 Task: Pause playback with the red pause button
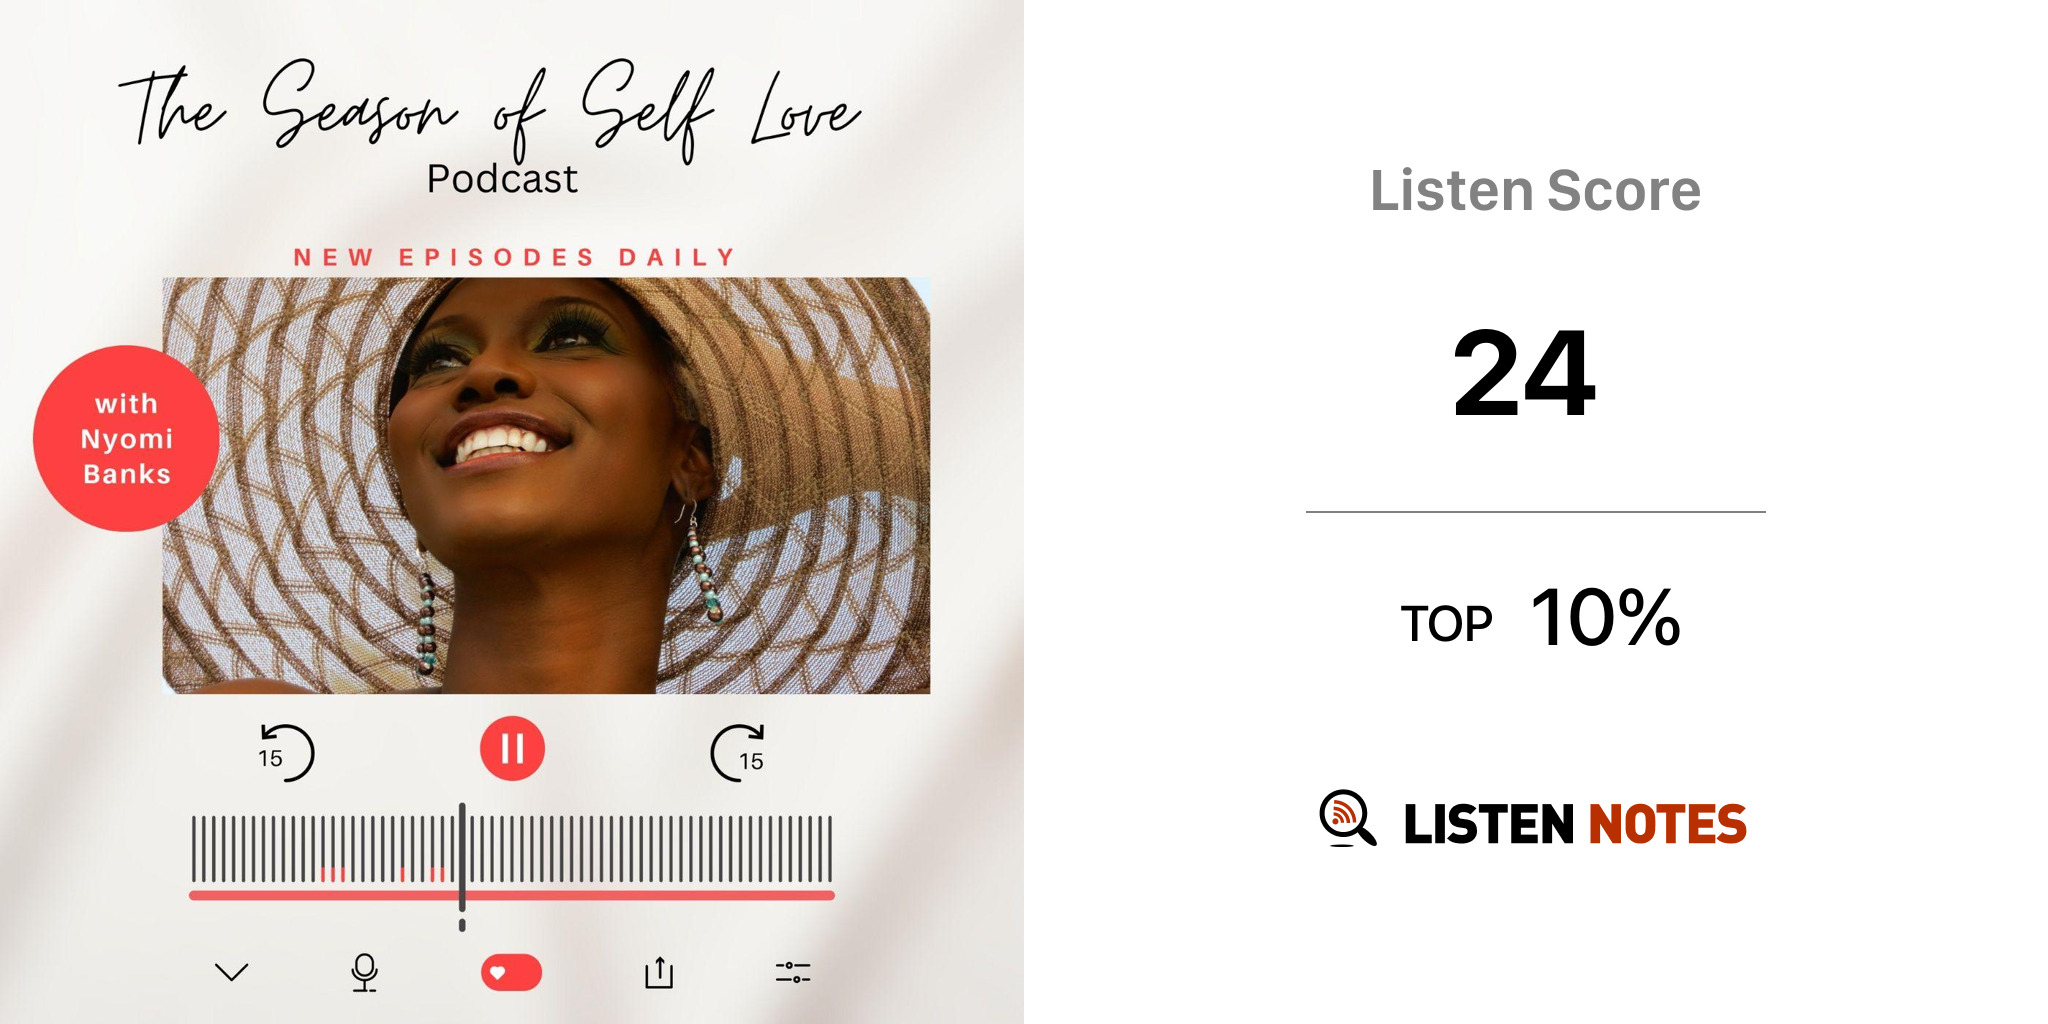click(512, 748)
